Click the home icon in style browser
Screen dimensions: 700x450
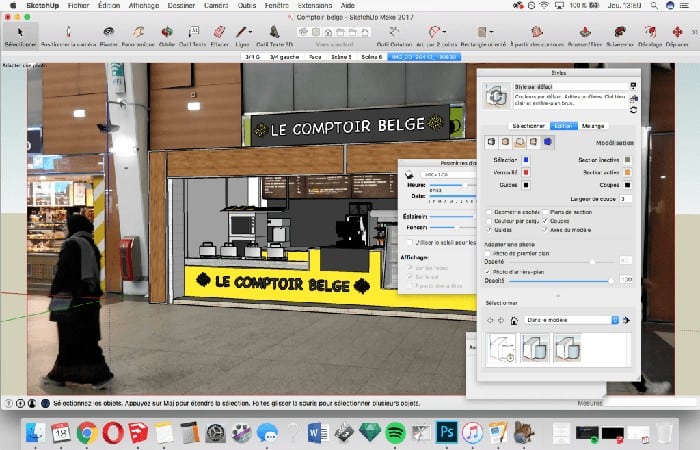(514, 321)
